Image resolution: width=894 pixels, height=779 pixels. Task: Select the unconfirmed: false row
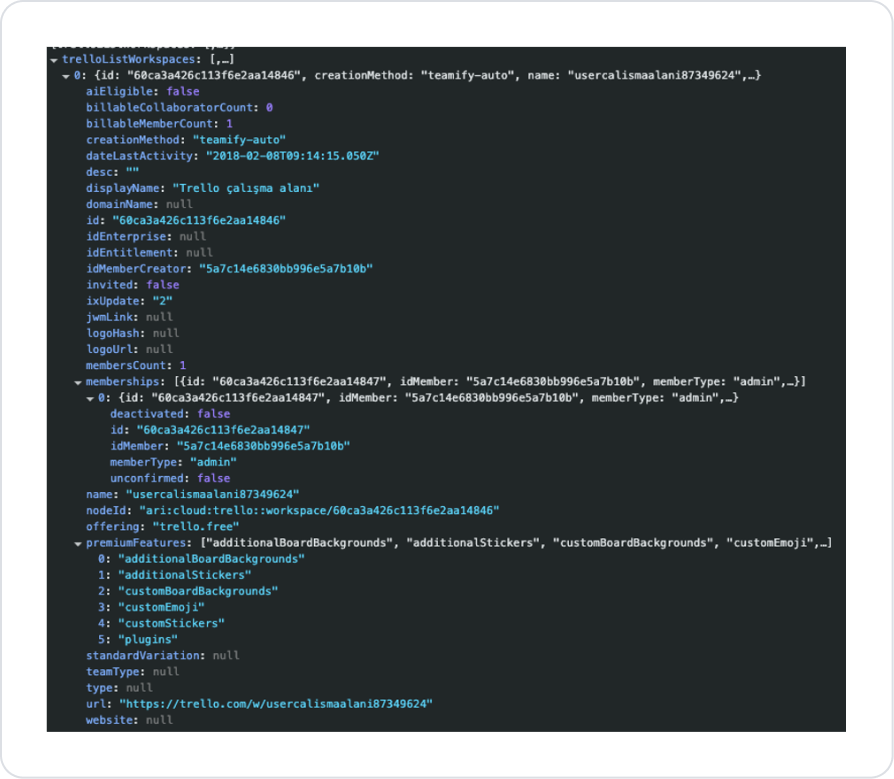[x=170, y=478]
